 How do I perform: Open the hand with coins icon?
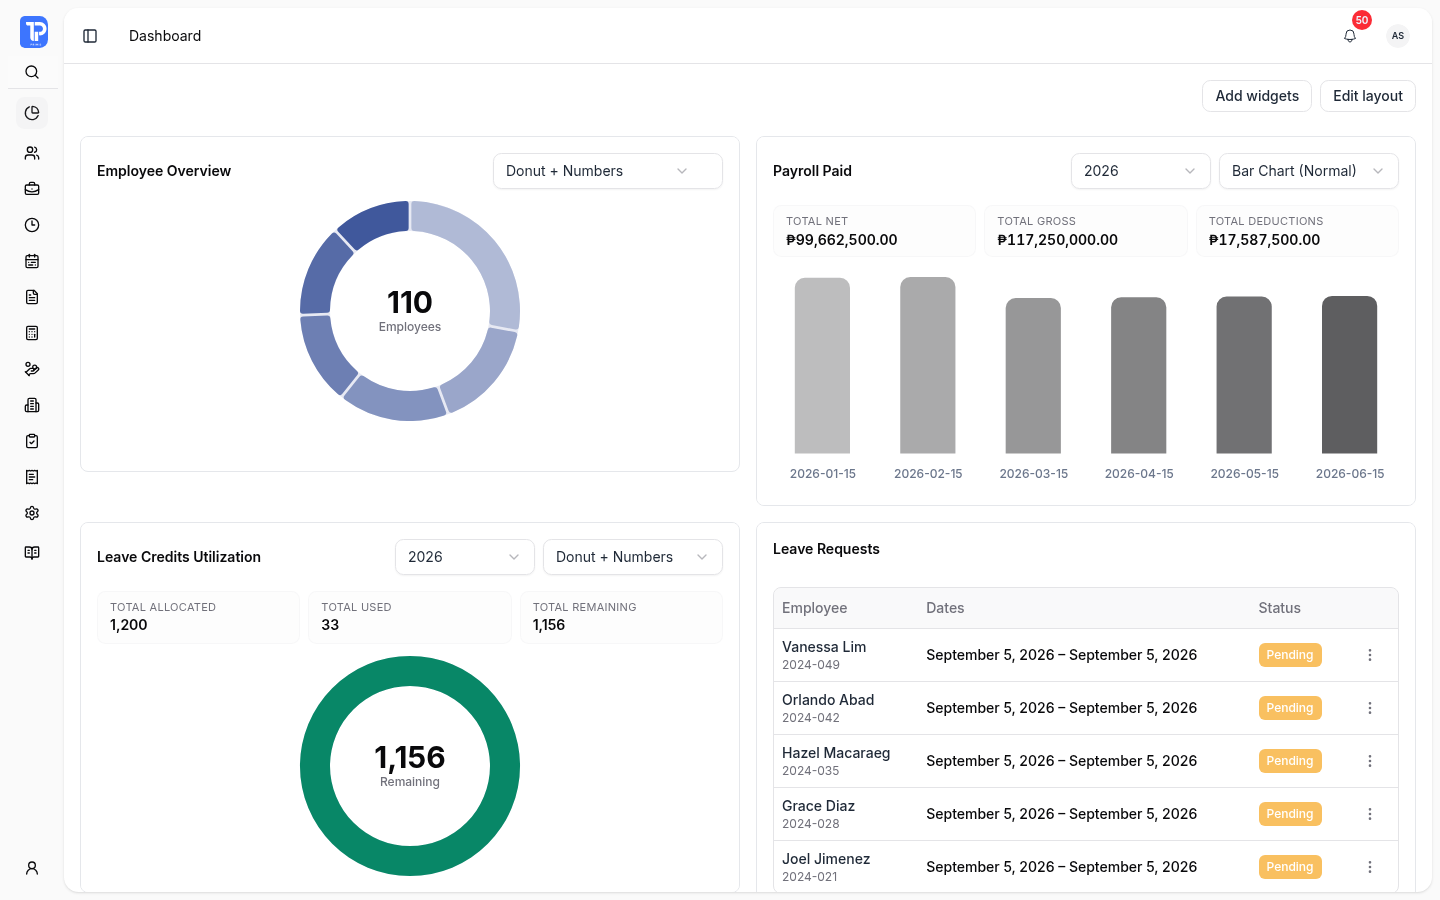click(32, 369)
